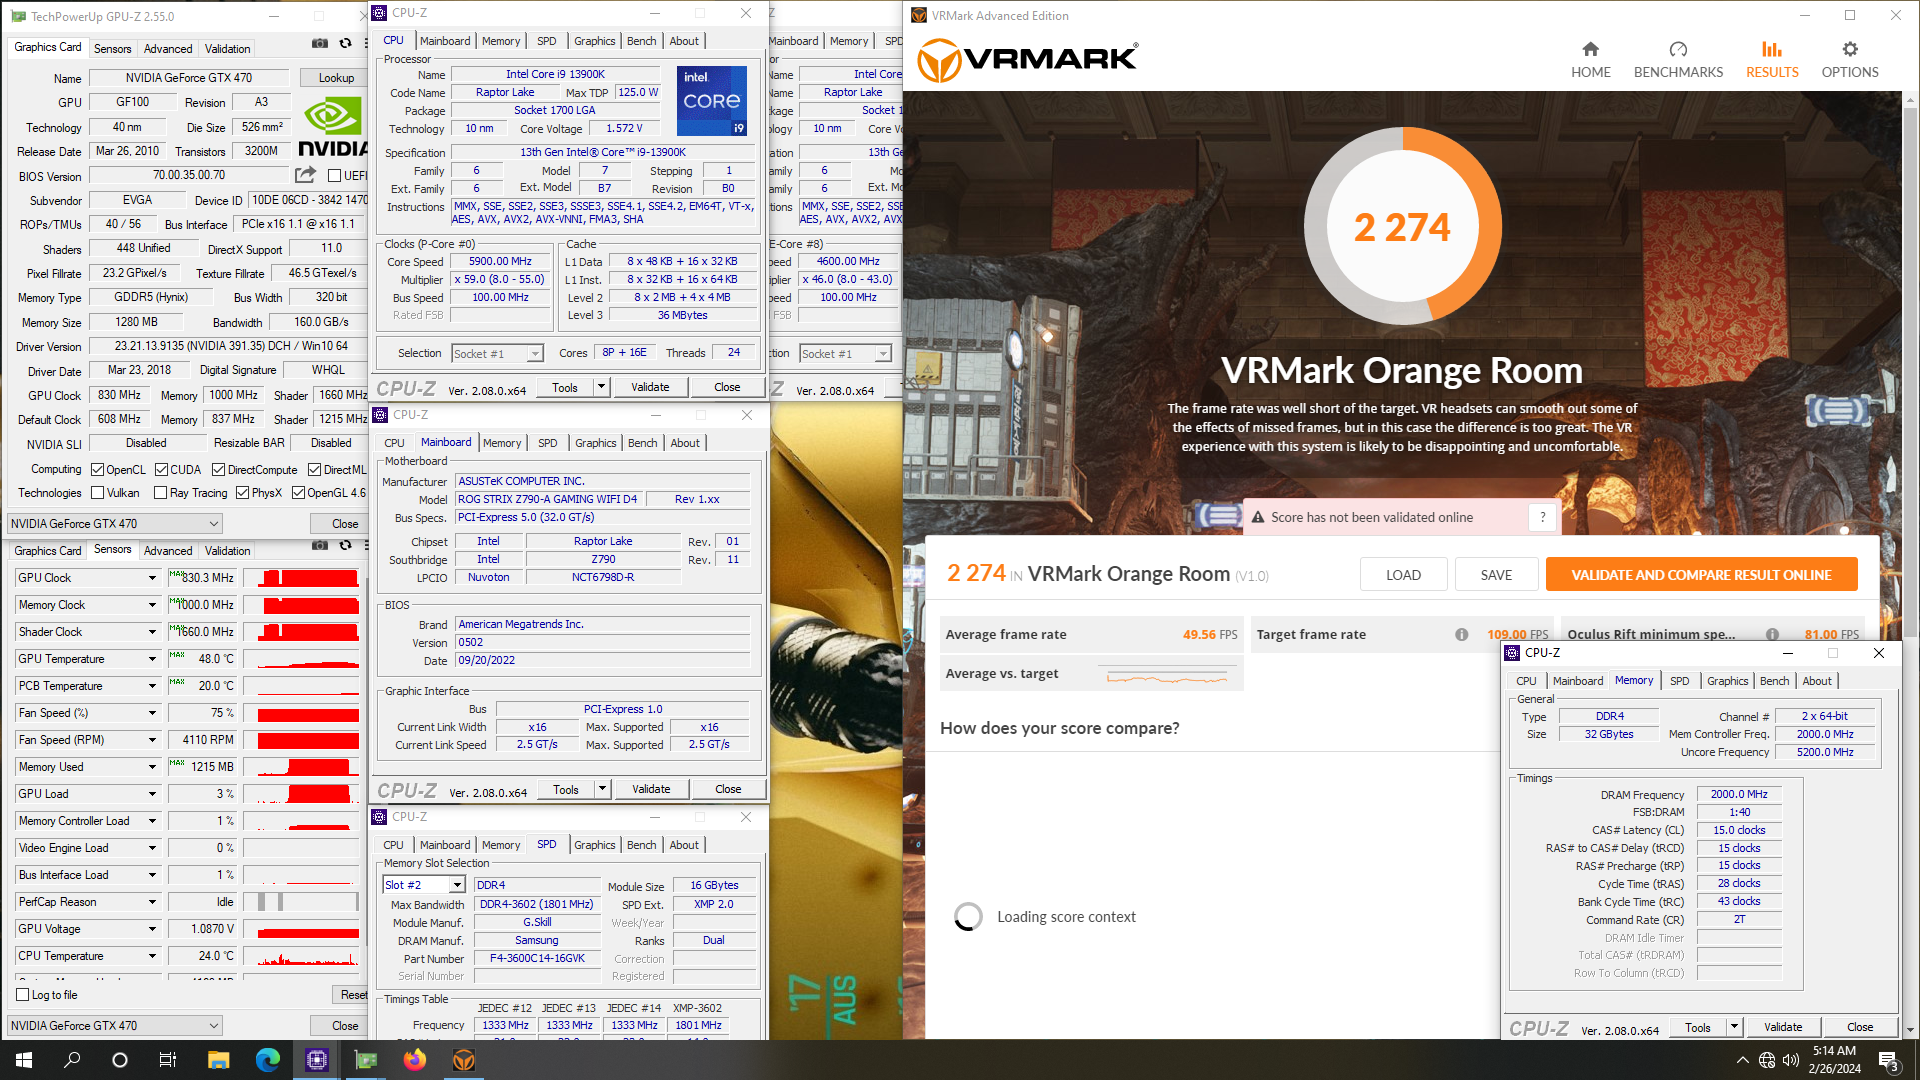1920x1080 pixels.
Task: Click LOAD button in VRMark
Action: pos(1403,575)
